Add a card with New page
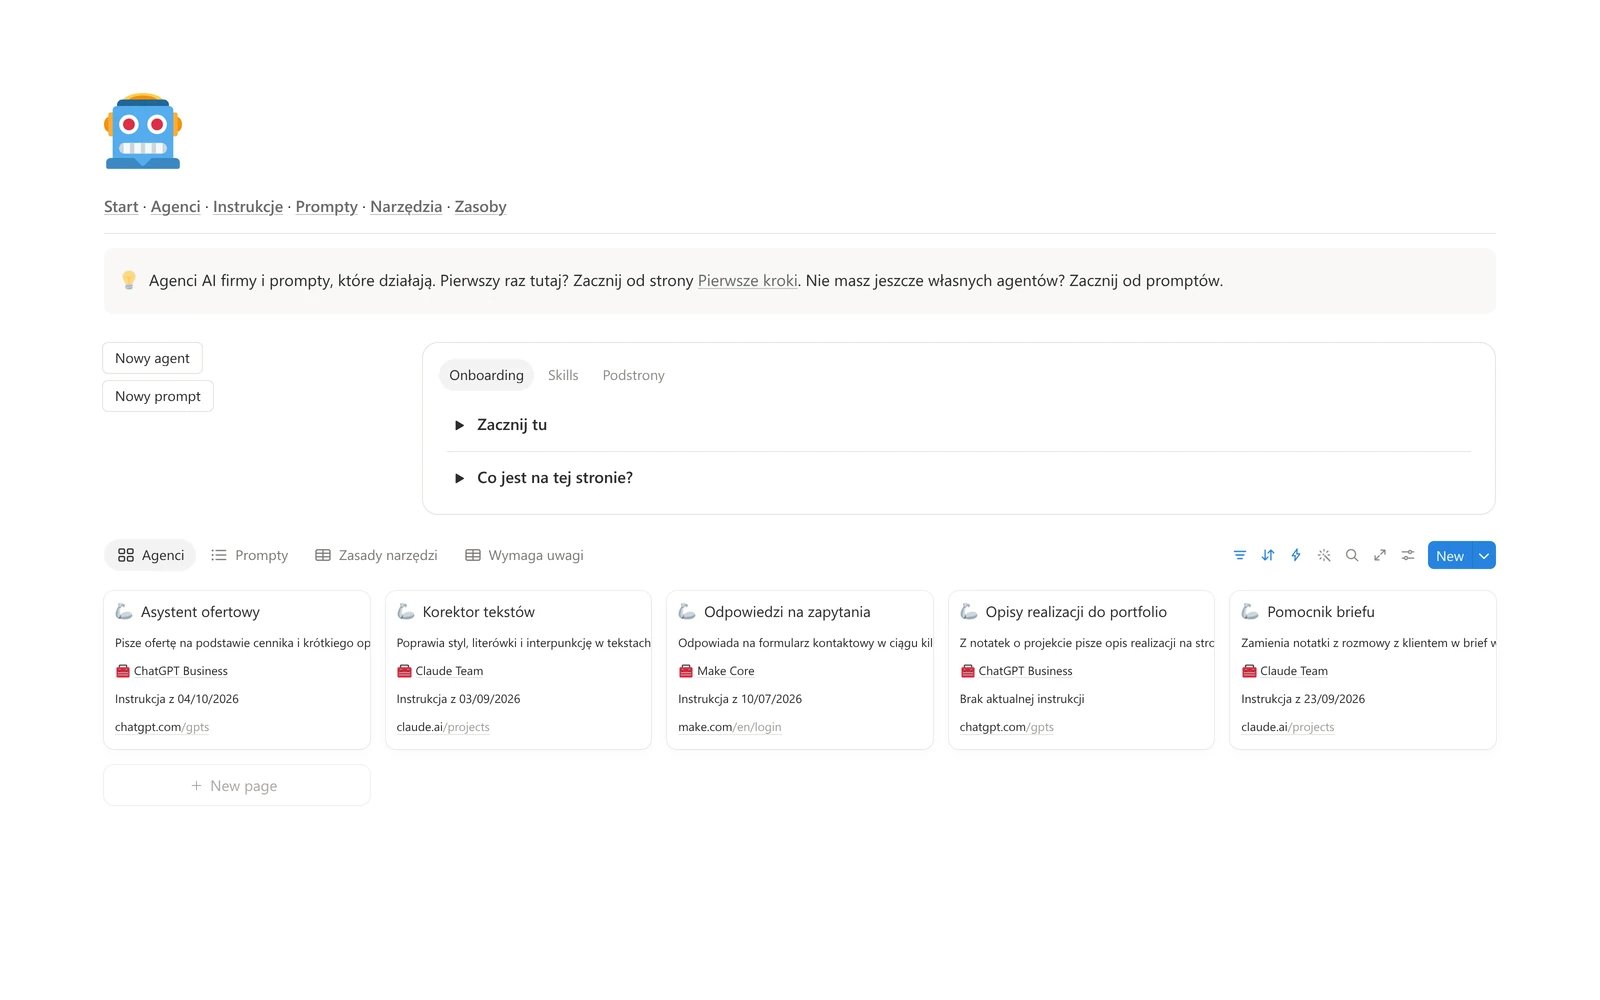The width and height of the screenshot is (1600, 1000). [x=237, y=786]
